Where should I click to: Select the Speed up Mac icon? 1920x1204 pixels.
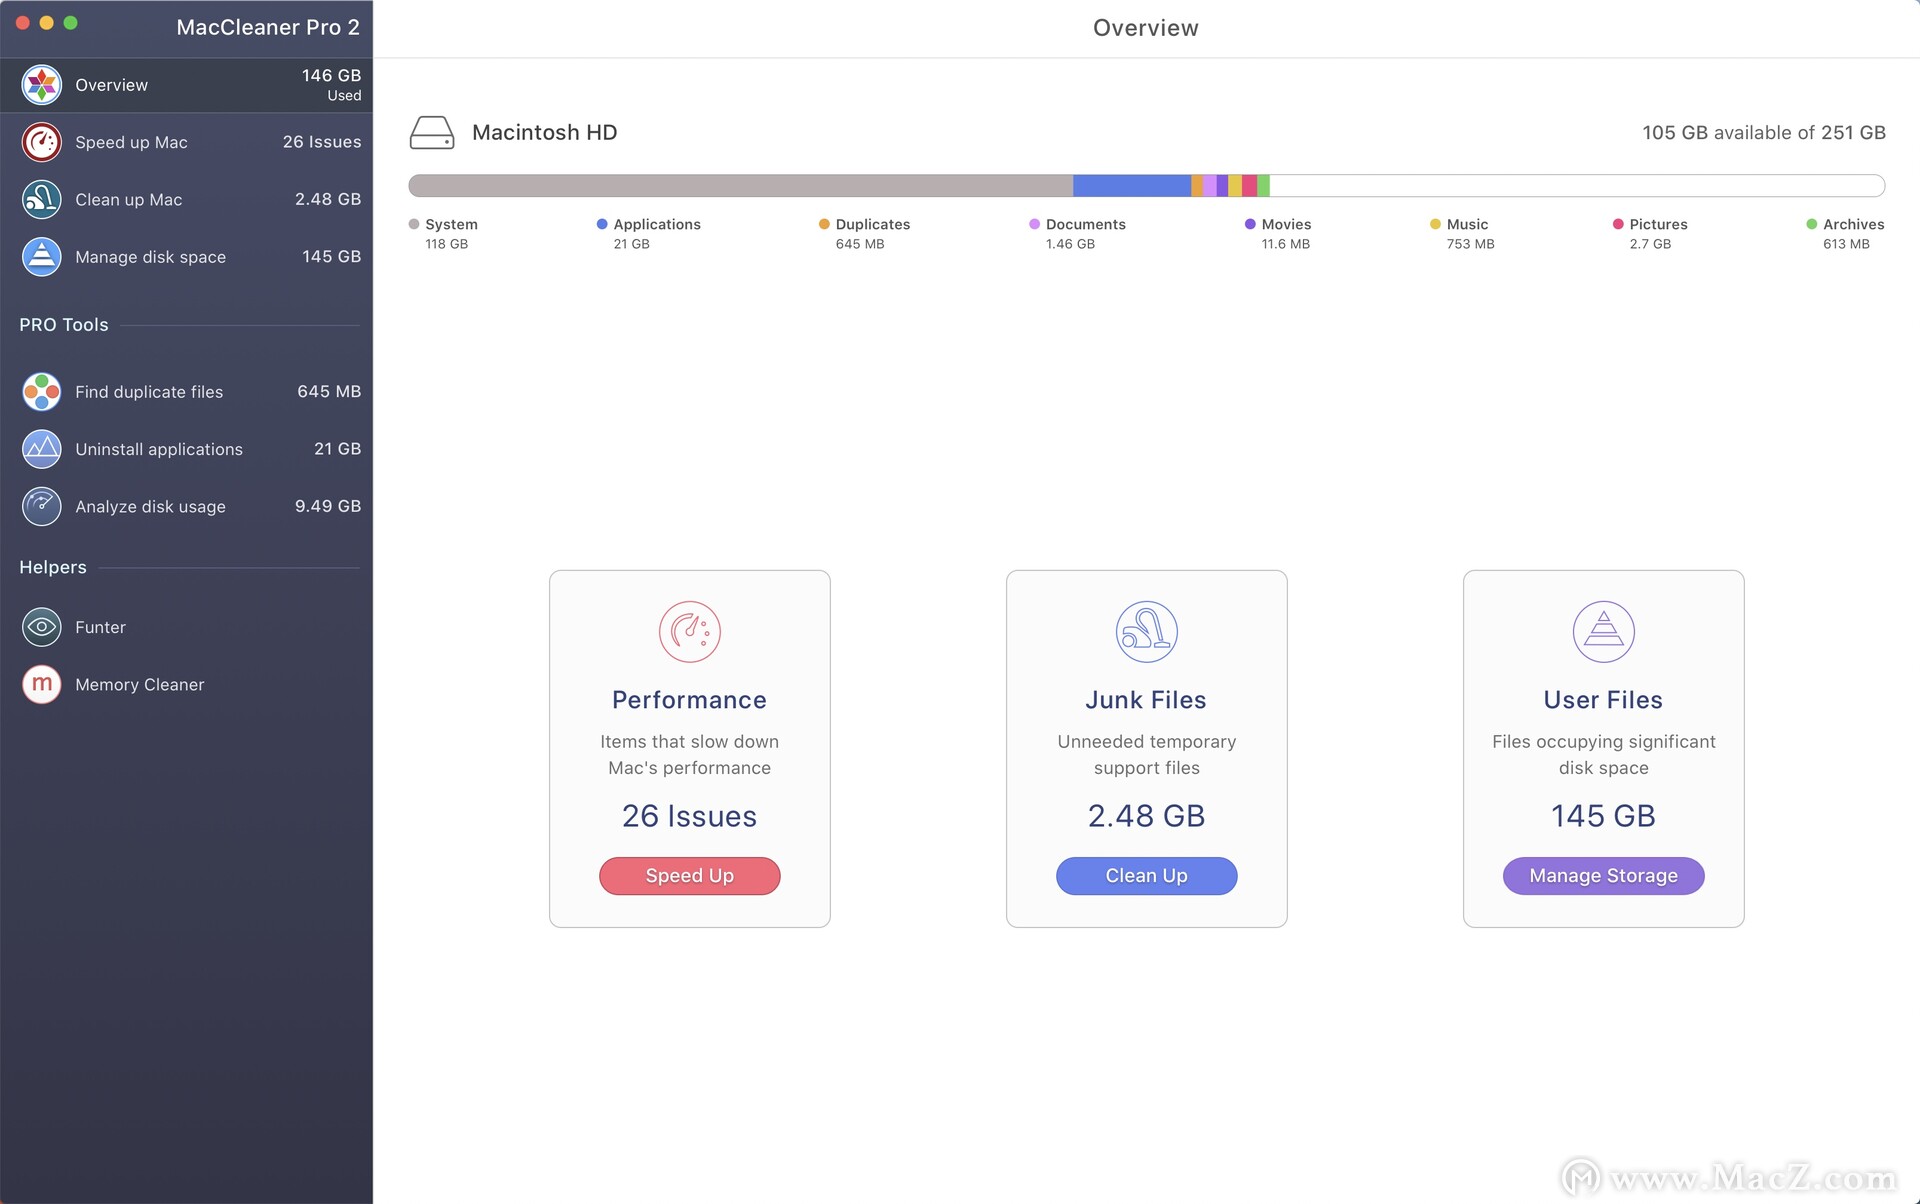coord(42,140)
